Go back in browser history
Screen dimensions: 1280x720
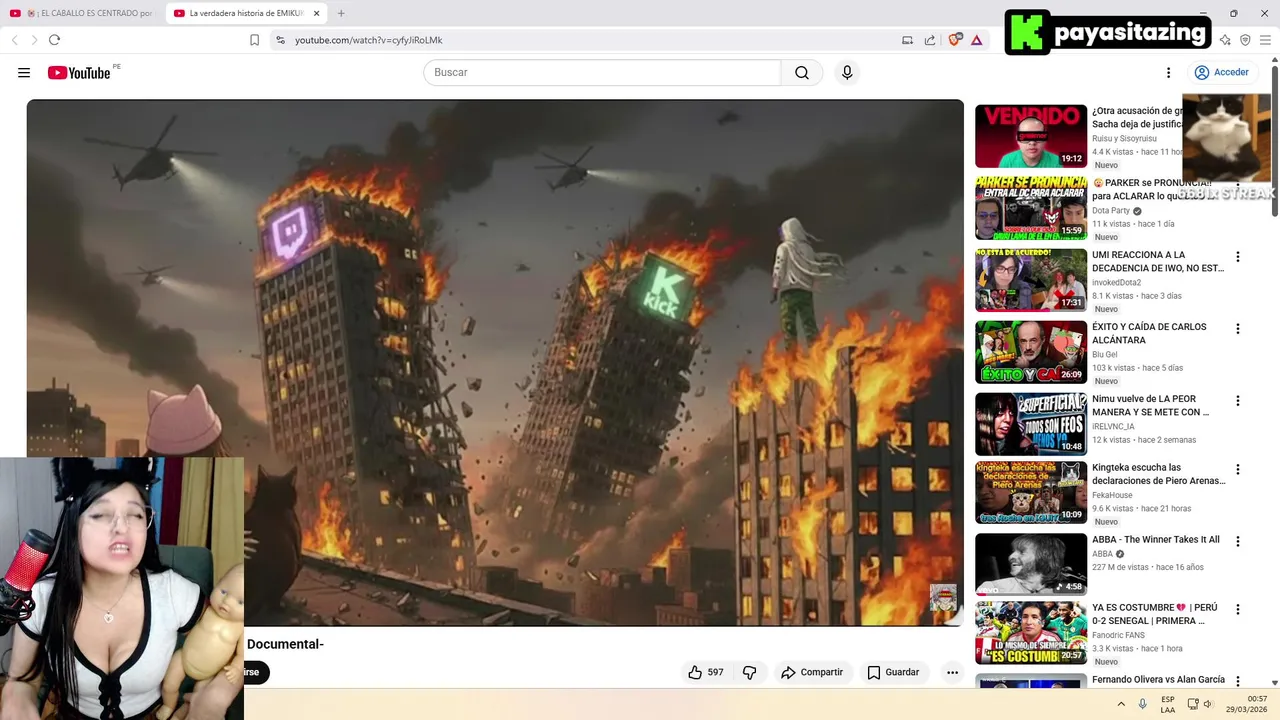[14, 40]
